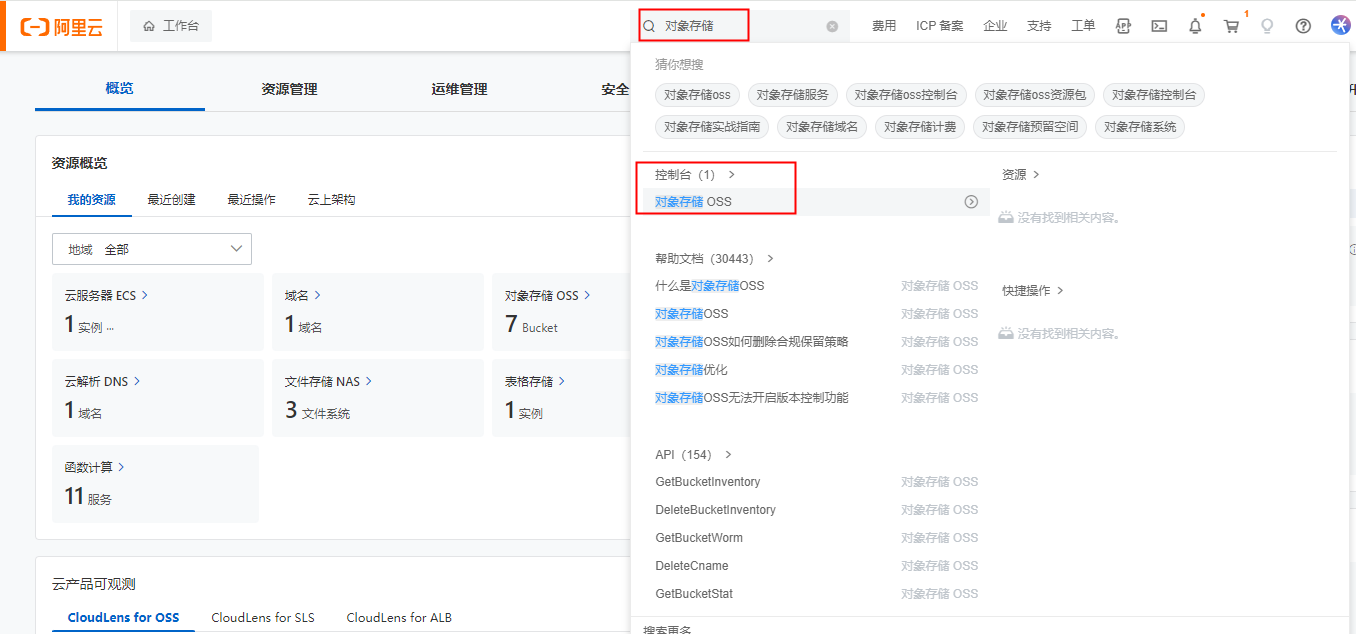Screen dimensions: 1356x634
Task: Select the 云上架构 sub-tab
Action: 331,199
